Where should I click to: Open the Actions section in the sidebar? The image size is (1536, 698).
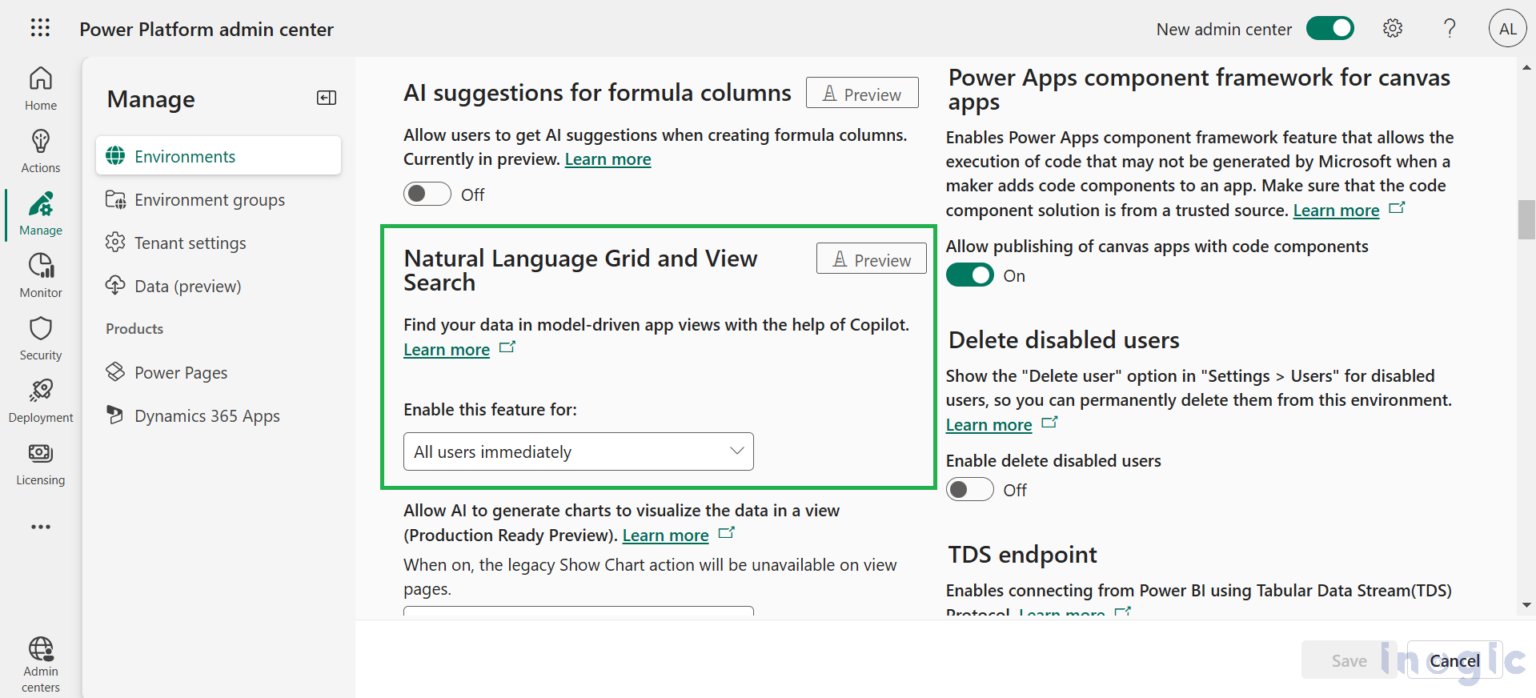40,150
